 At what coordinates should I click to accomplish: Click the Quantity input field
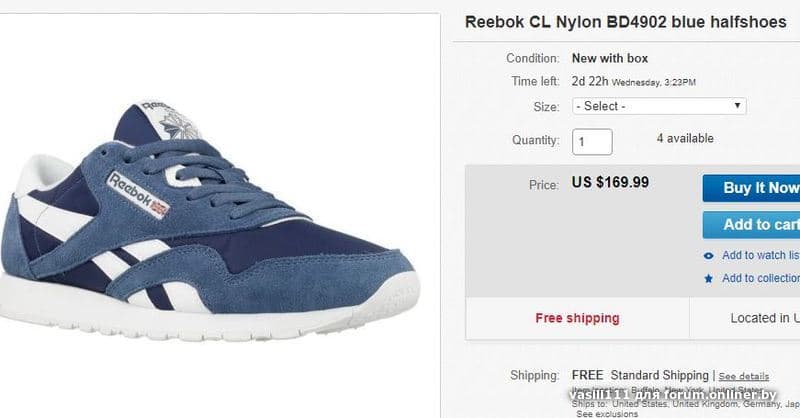pos(592,141)
